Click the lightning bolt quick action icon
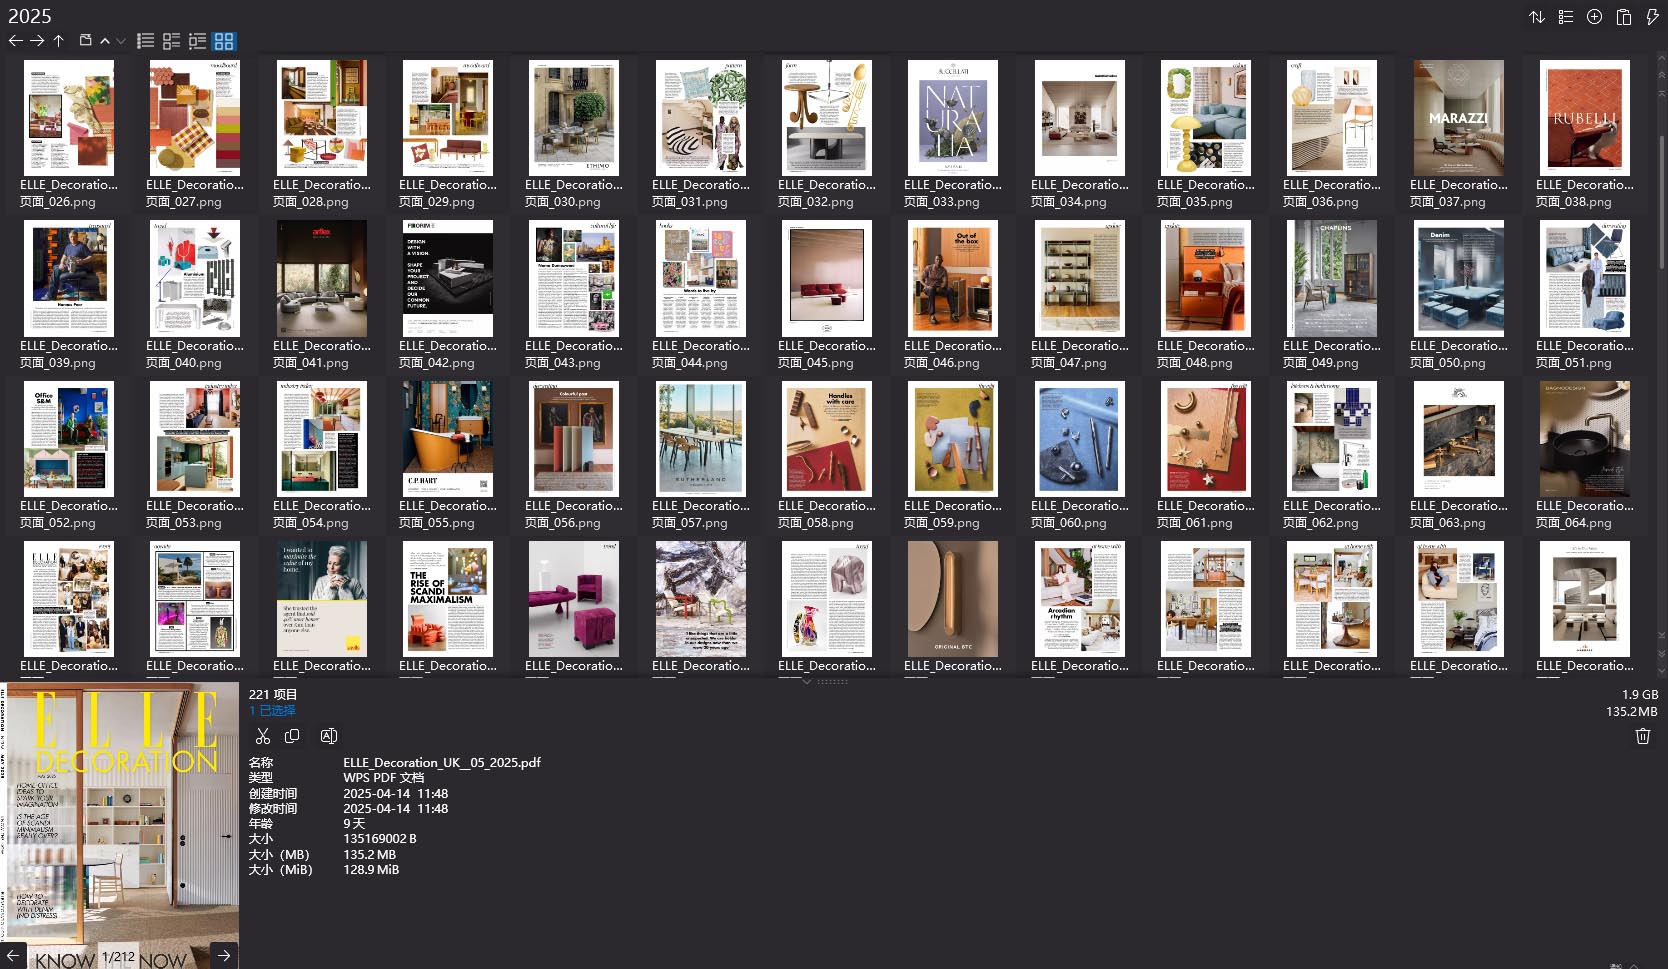 [1653, 17]
